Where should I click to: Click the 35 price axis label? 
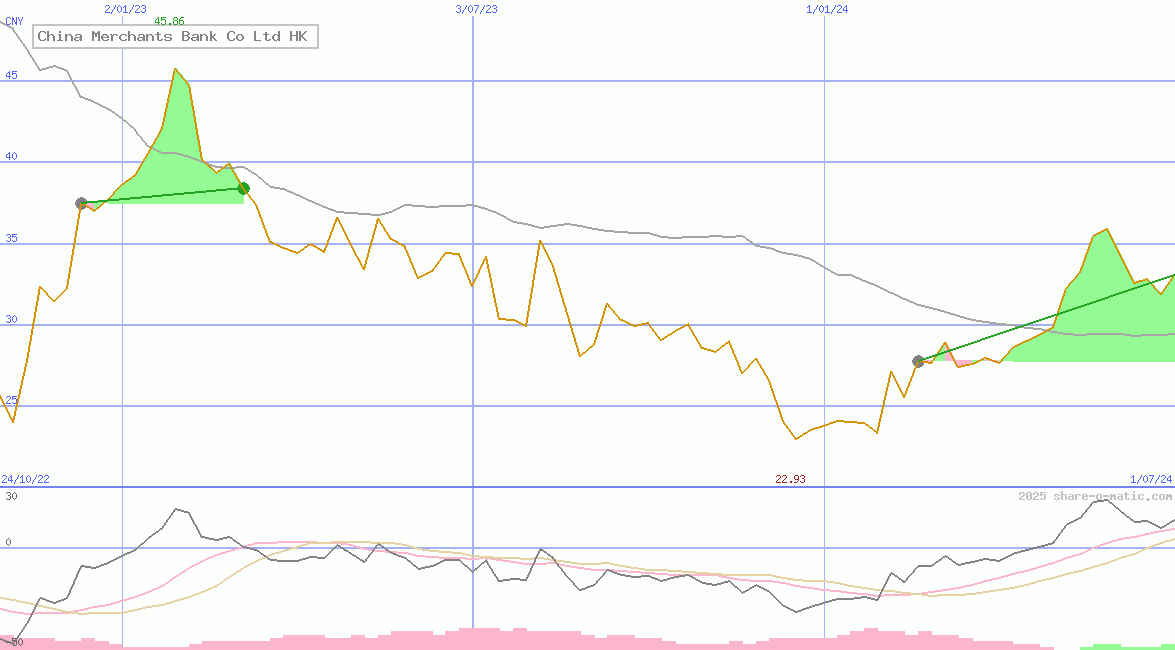pos(11,238)
